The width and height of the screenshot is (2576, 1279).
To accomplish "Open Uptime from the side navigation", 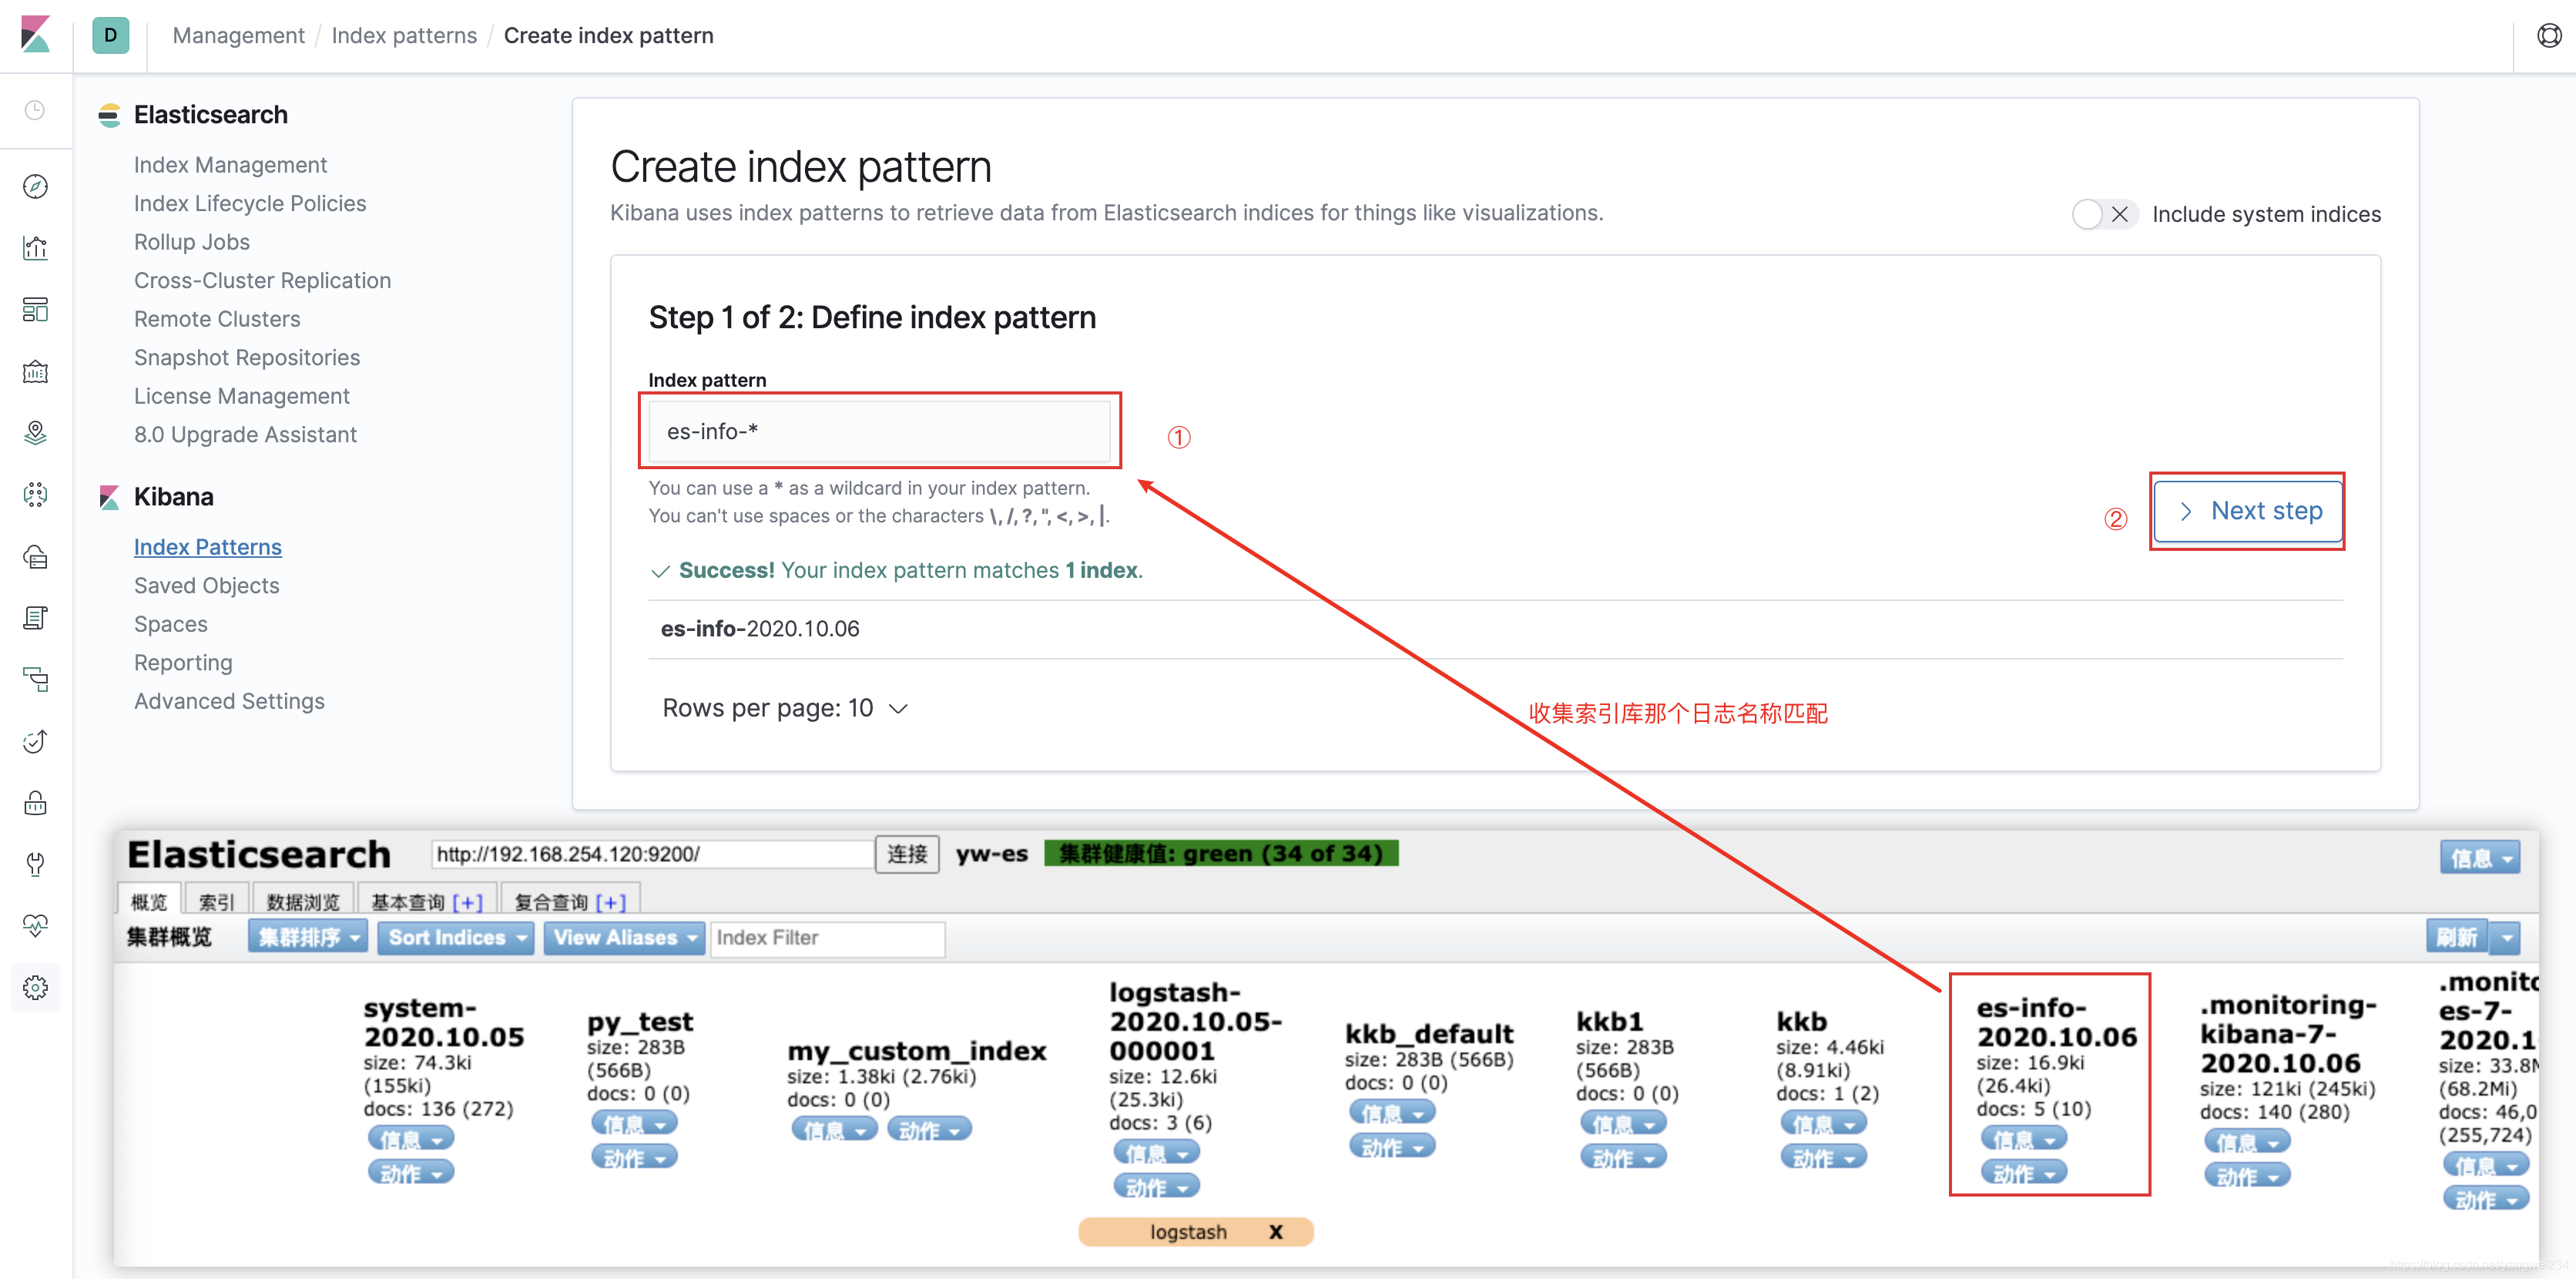I will coord(35,742).
